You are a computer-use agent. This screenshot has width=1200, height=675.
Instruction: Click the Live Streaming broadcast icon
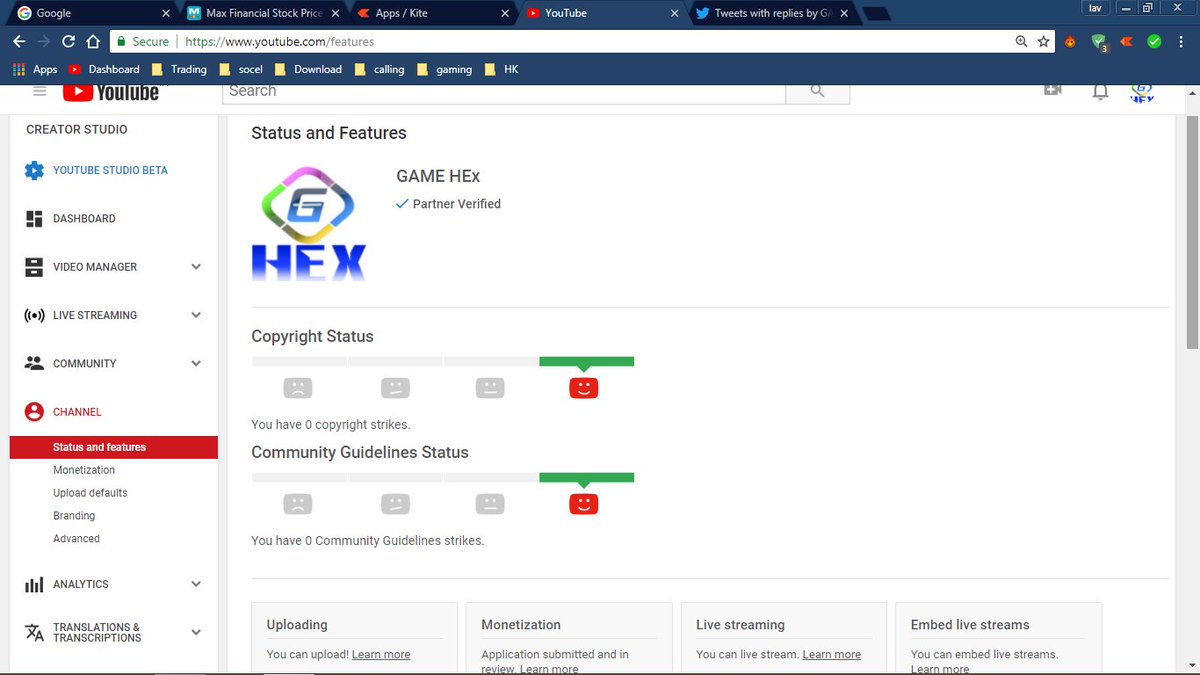click(x=34, y=315)
